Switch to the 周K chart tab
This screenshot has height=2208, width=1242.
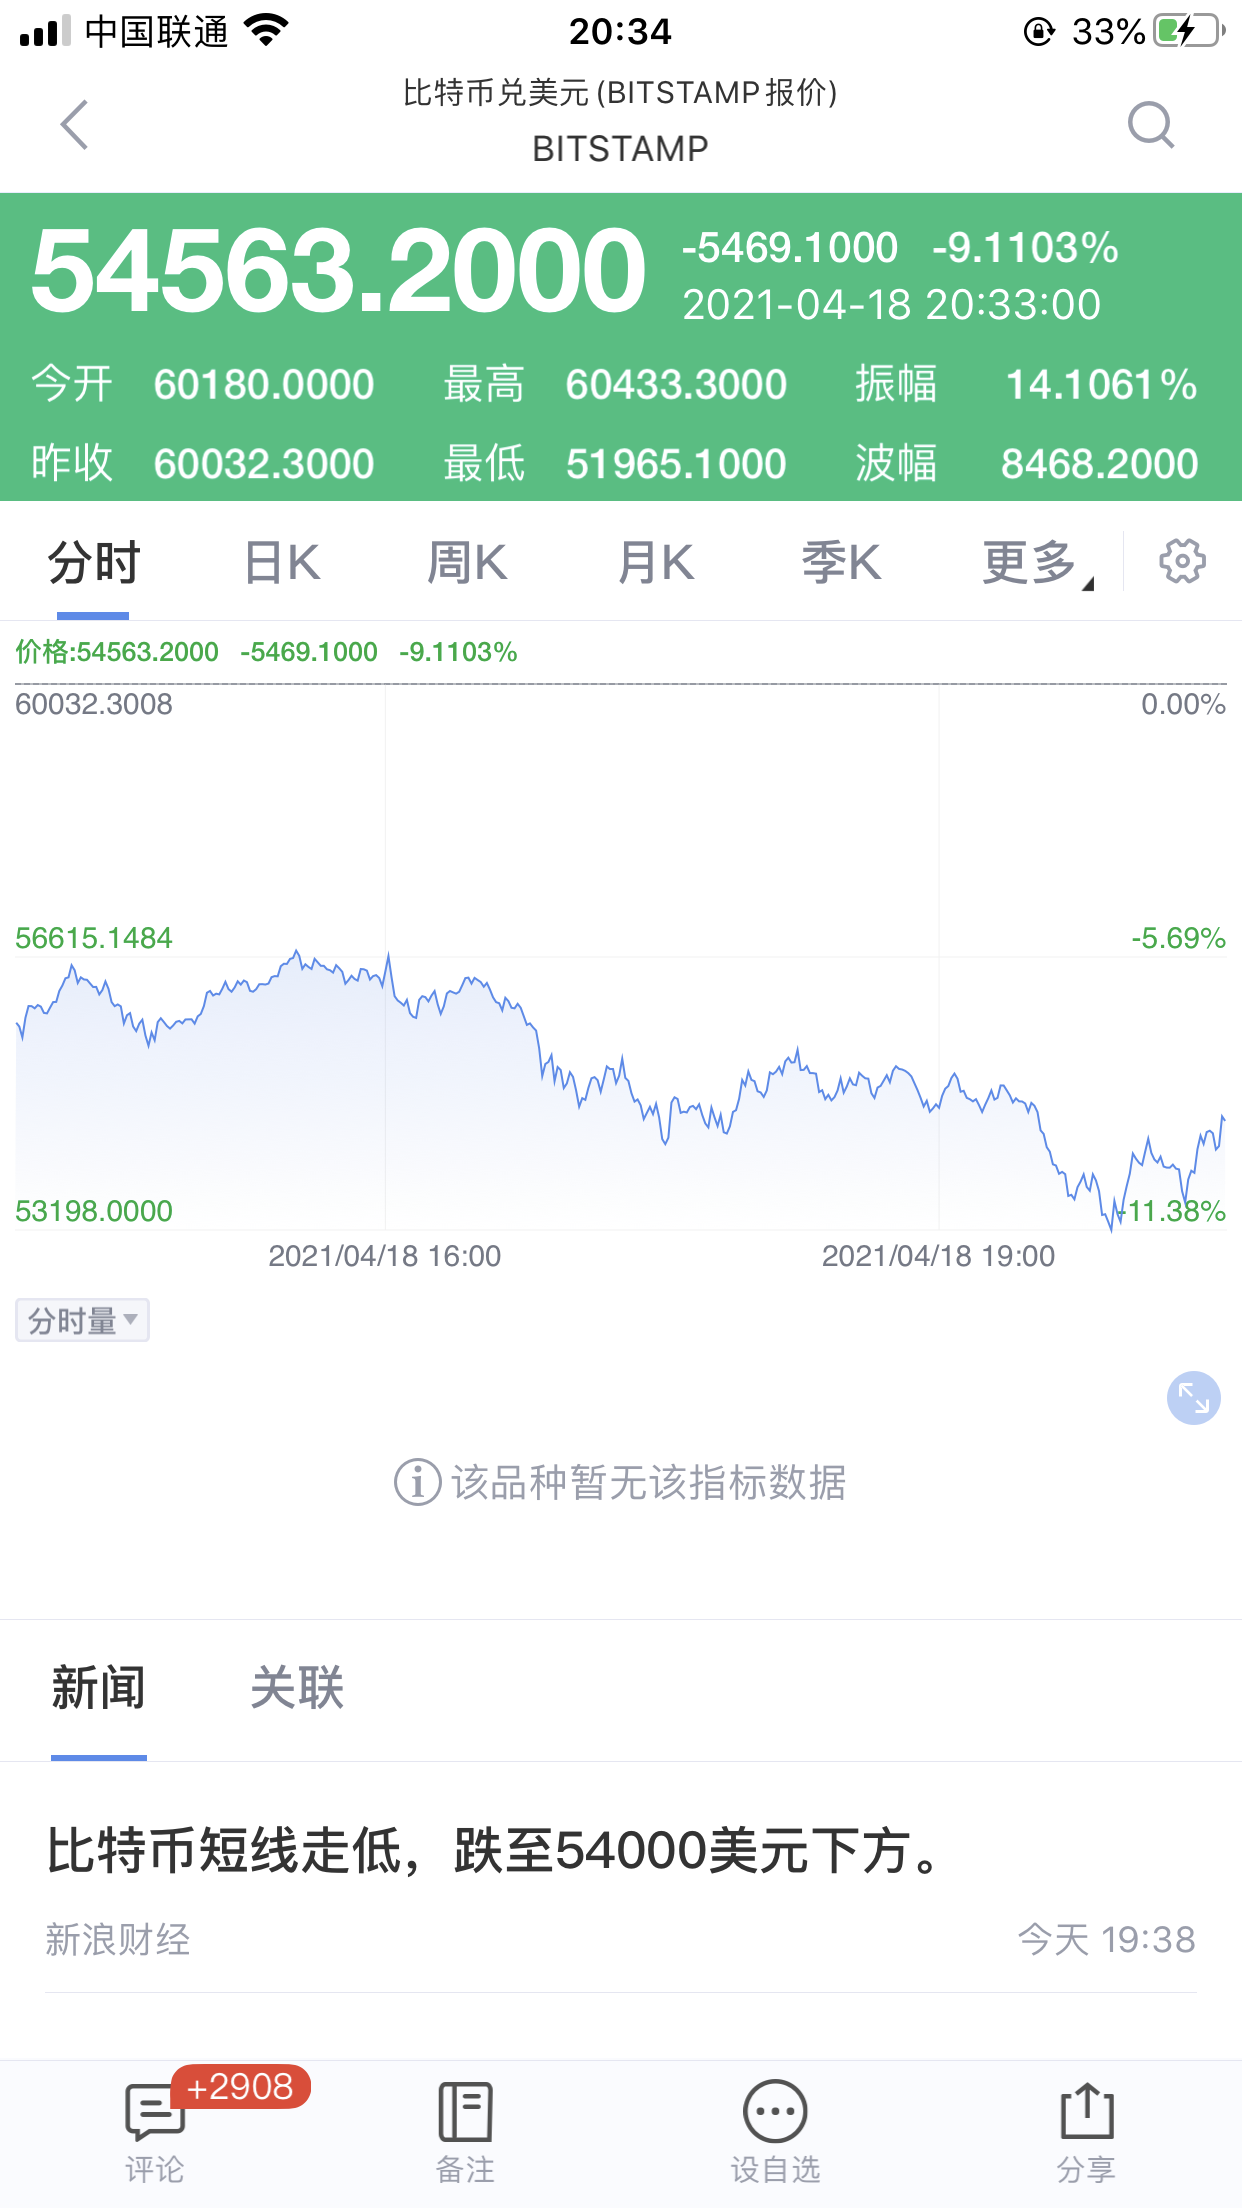(x=467, y=563)
